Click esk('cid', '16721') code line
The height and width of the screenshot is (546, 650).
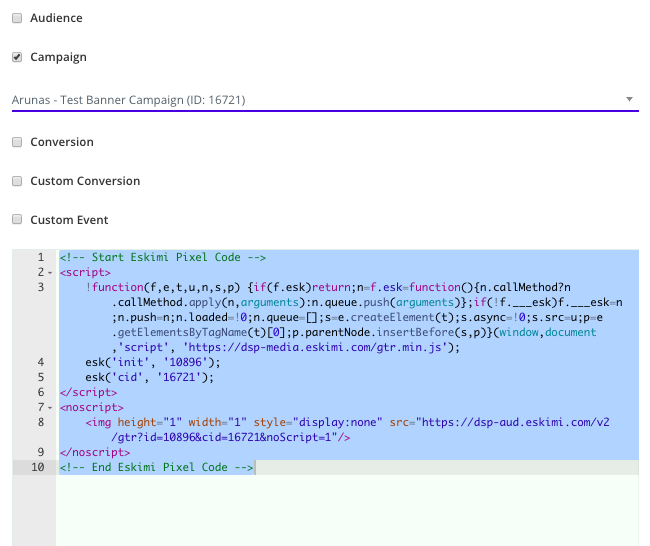coord(150,377)
